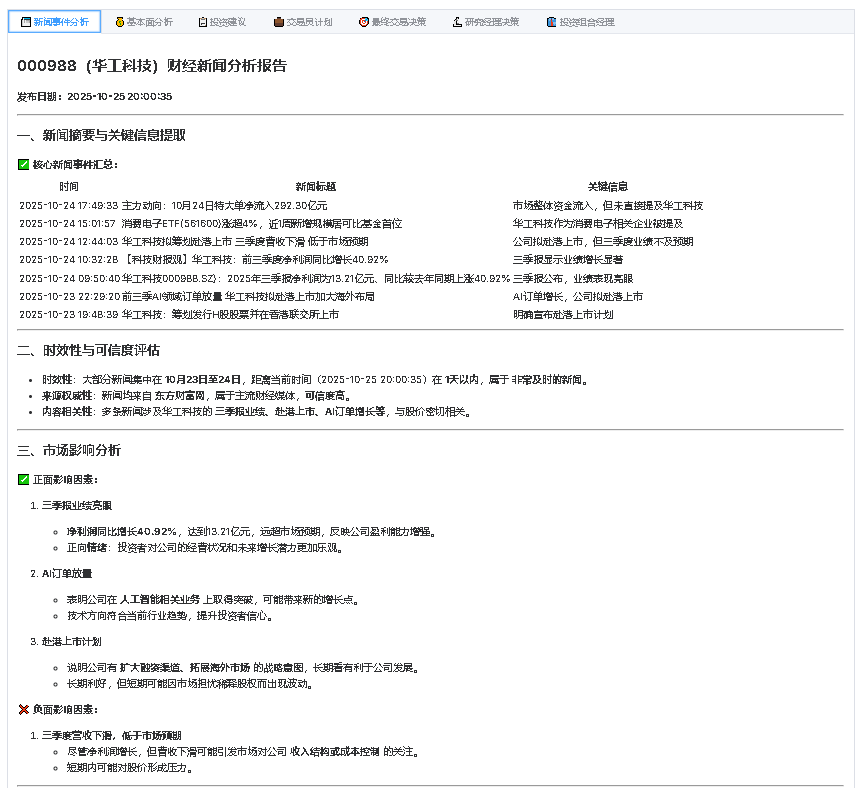Switch to the 基本面分析 tab

click(144, 22)
